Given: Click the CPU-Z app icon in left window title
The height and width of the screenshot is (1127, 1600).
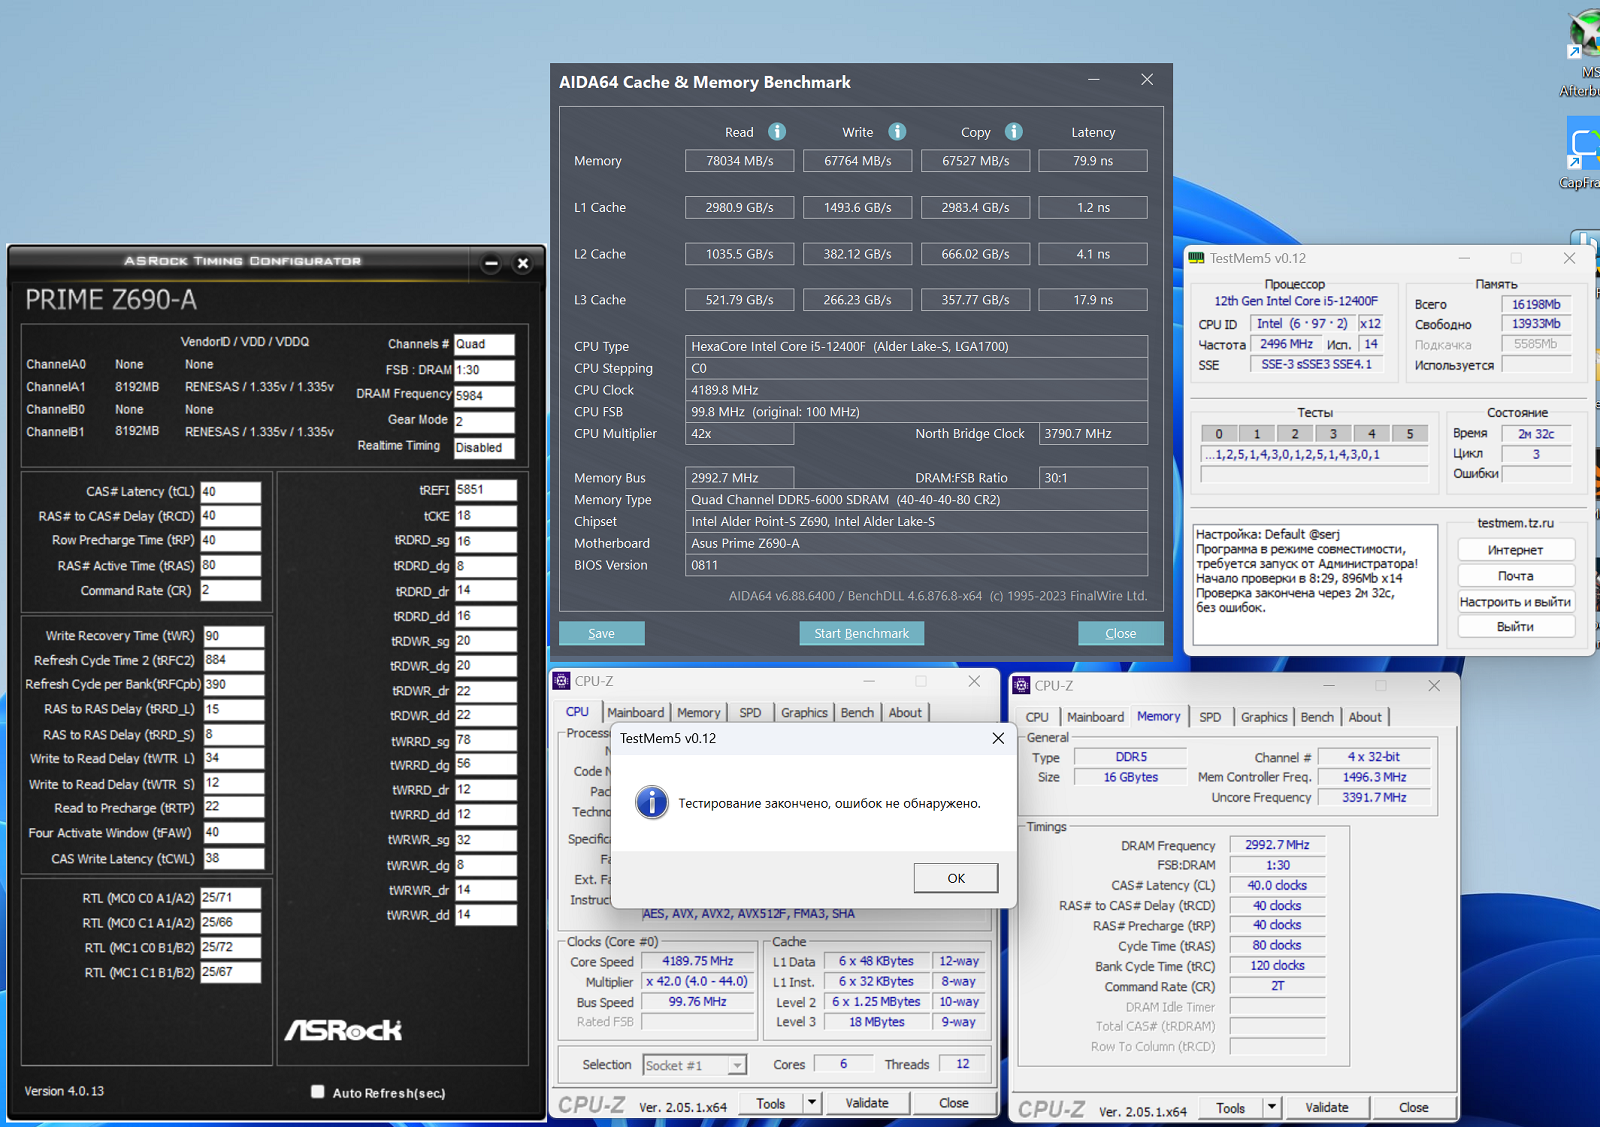Looking at the screenshot, I should [x=562, y=681].
